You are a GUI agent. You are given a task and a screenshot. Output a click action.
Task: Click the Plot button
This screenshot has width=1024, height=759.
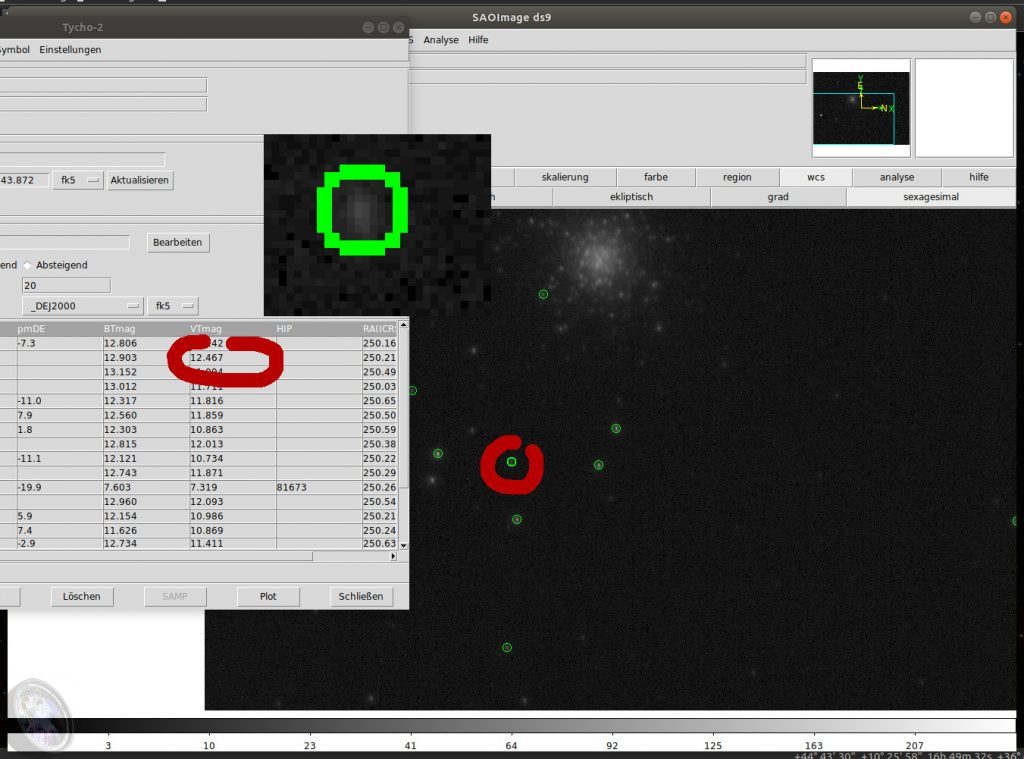[x=268, y=596]
